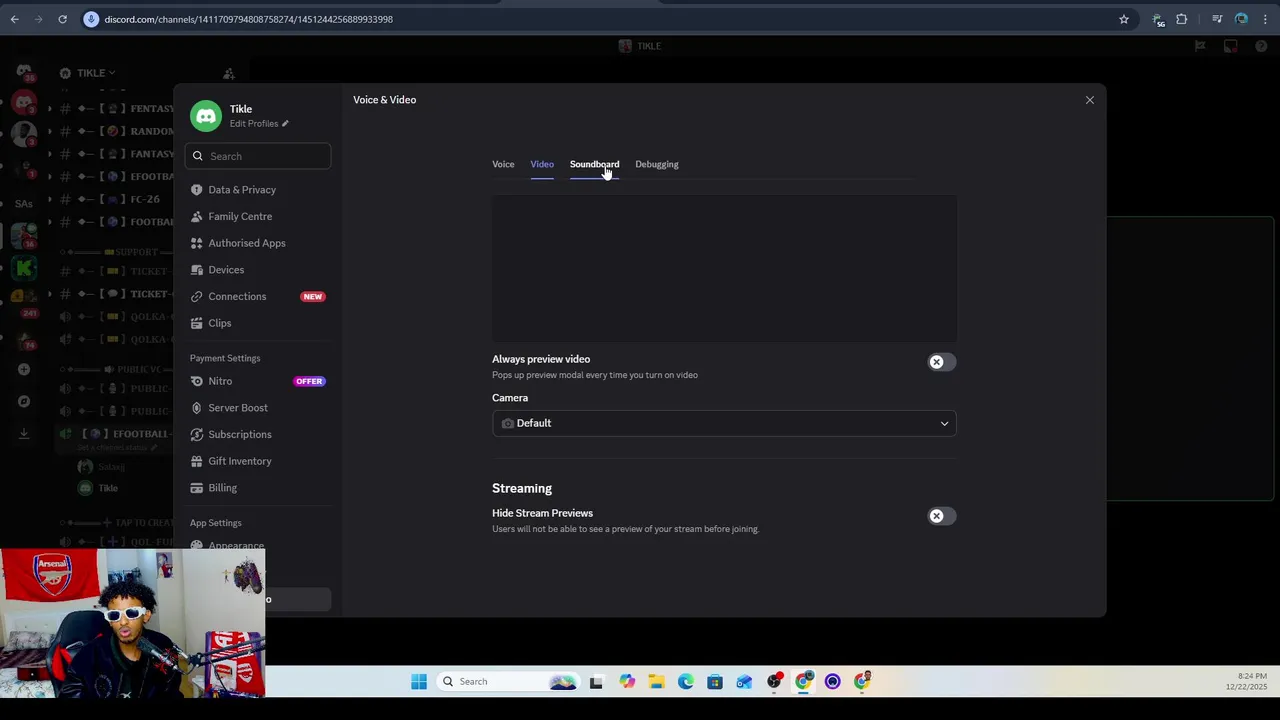The height and width of the screenshot is (720, 1280).
Task: Click the browser Back arrow
Action: coord(14,19)
